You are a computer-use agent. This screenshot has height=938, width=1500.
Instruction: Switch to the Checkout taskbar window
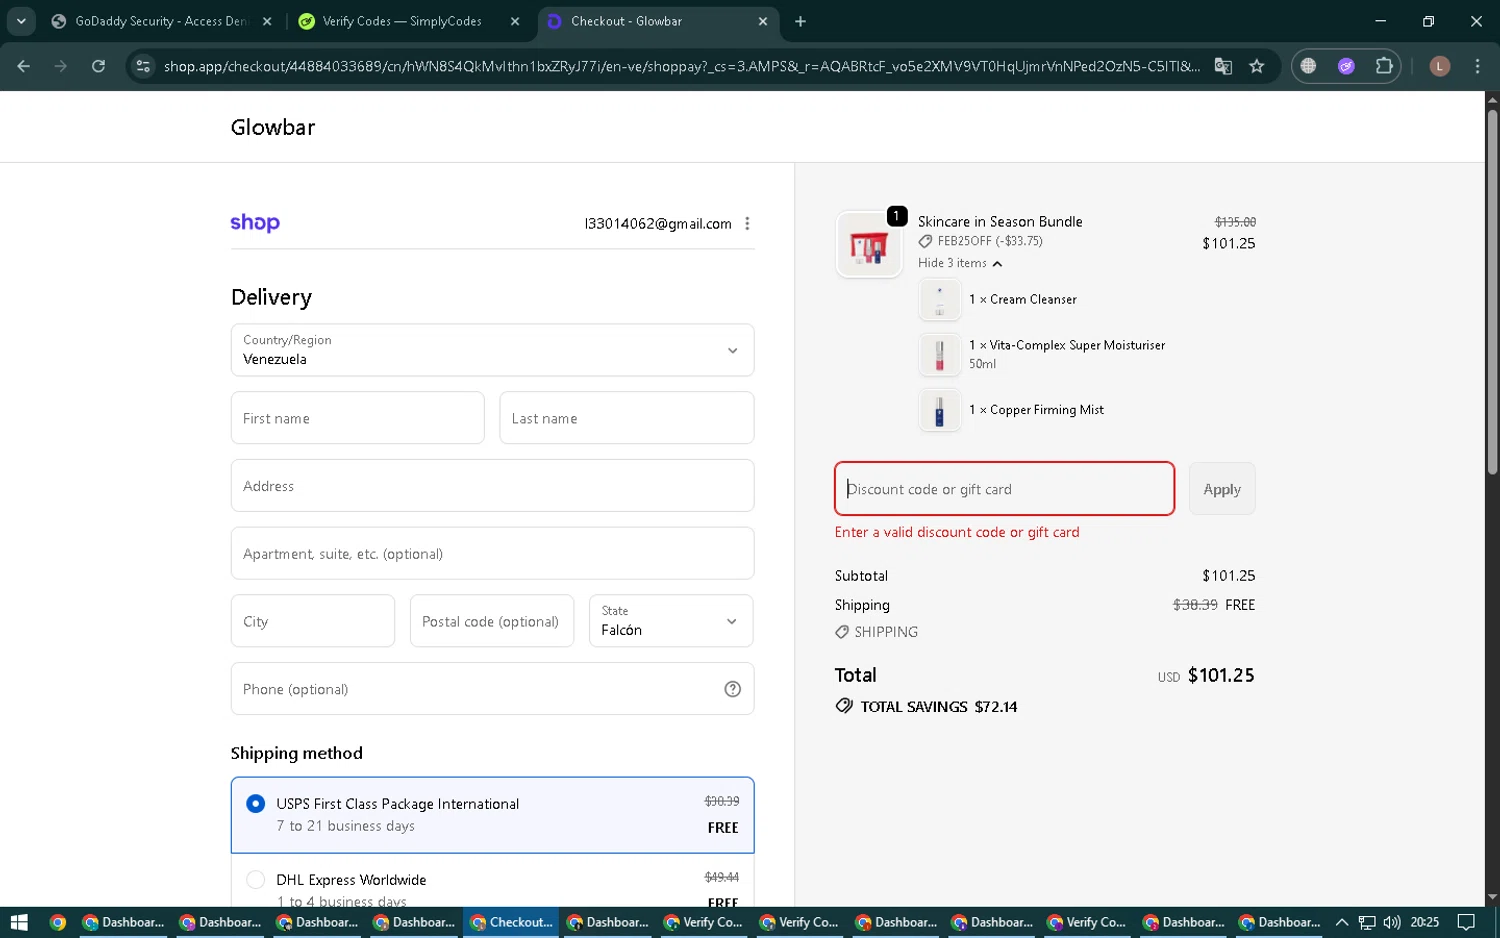(x=511, y=922)
